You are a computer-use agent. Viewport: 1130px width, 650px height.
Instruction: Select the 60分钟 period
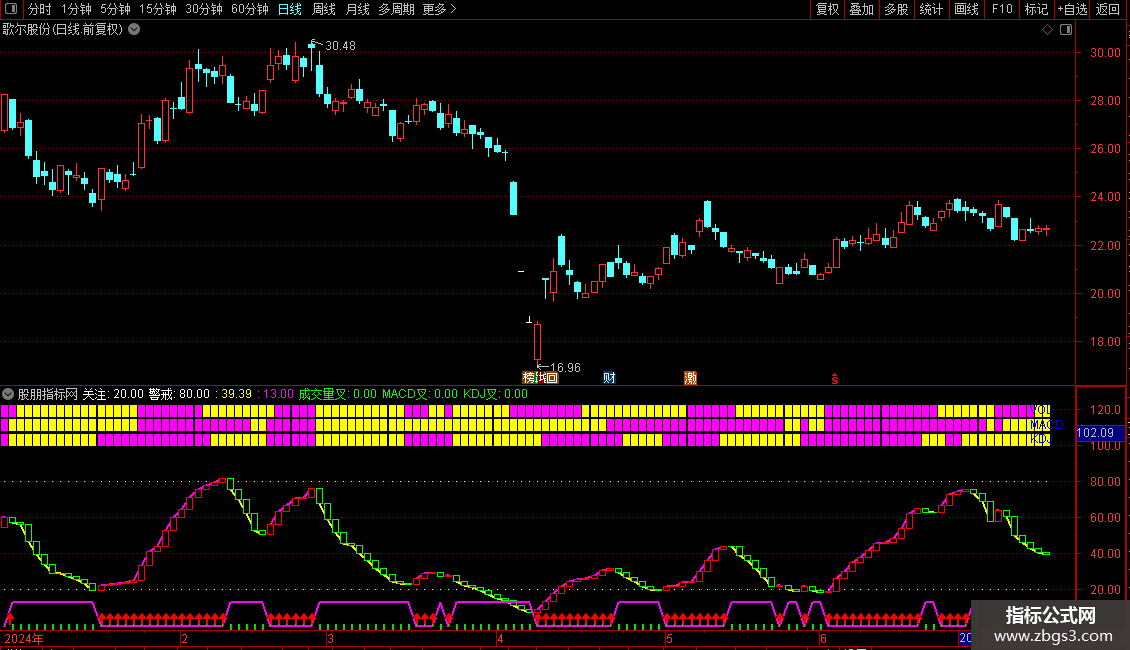click(250, 9)
